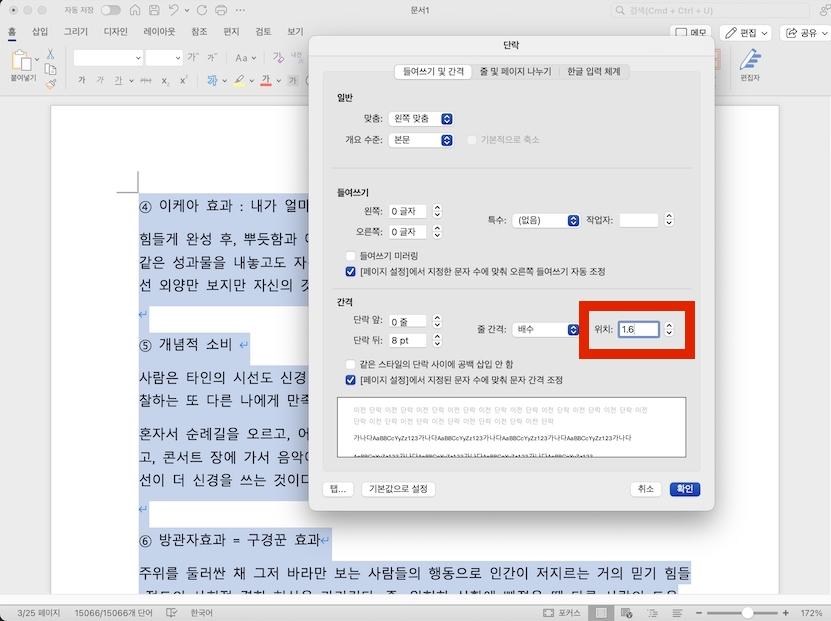The height and width of the screenshot is (621, 831).
Task: Click the 공유 share button
Action: 806,33
